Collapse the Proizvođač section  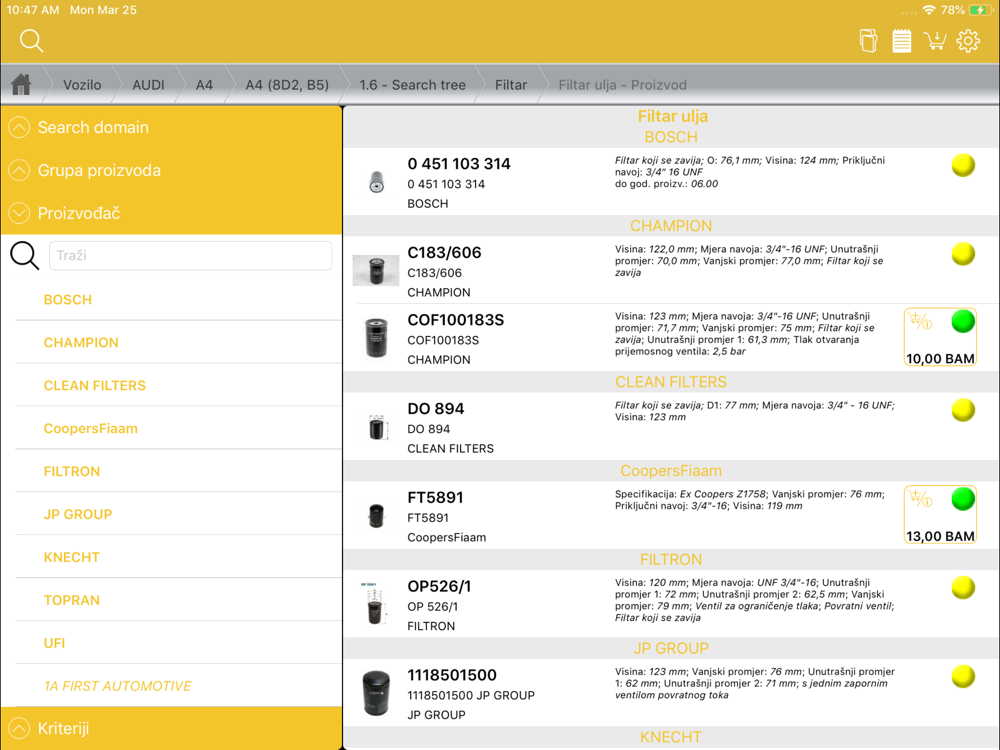tap(171, 213)
